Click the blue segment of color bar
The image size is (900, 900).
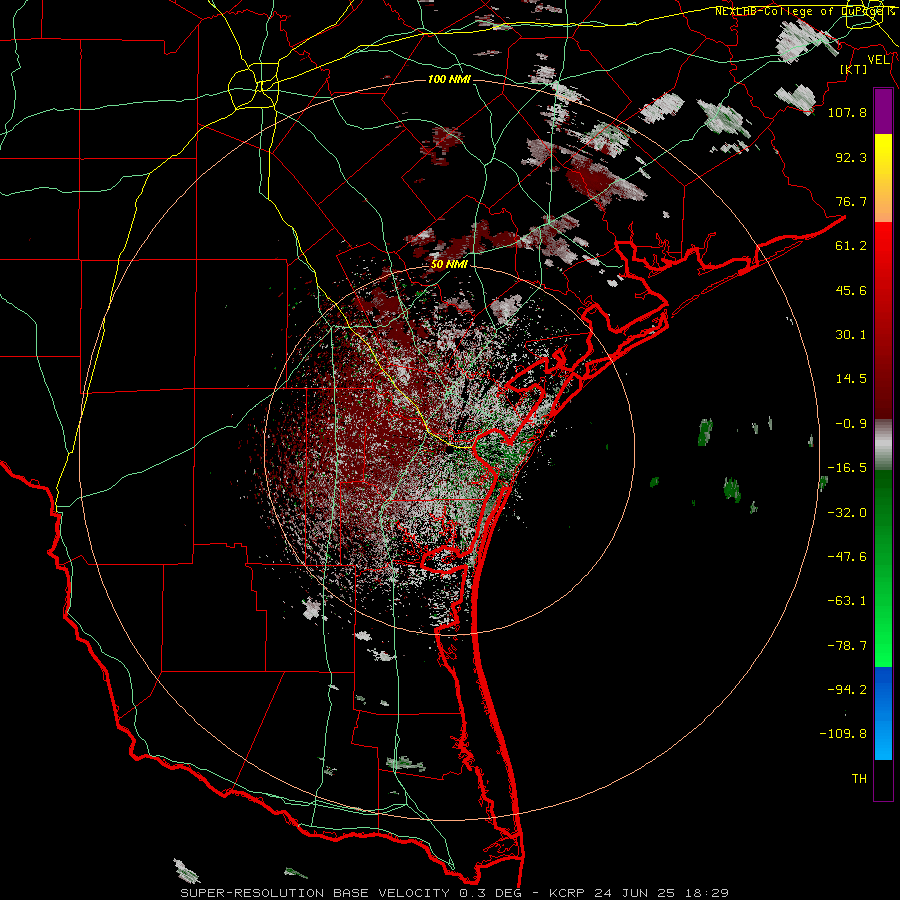click(x=883, y=713)
